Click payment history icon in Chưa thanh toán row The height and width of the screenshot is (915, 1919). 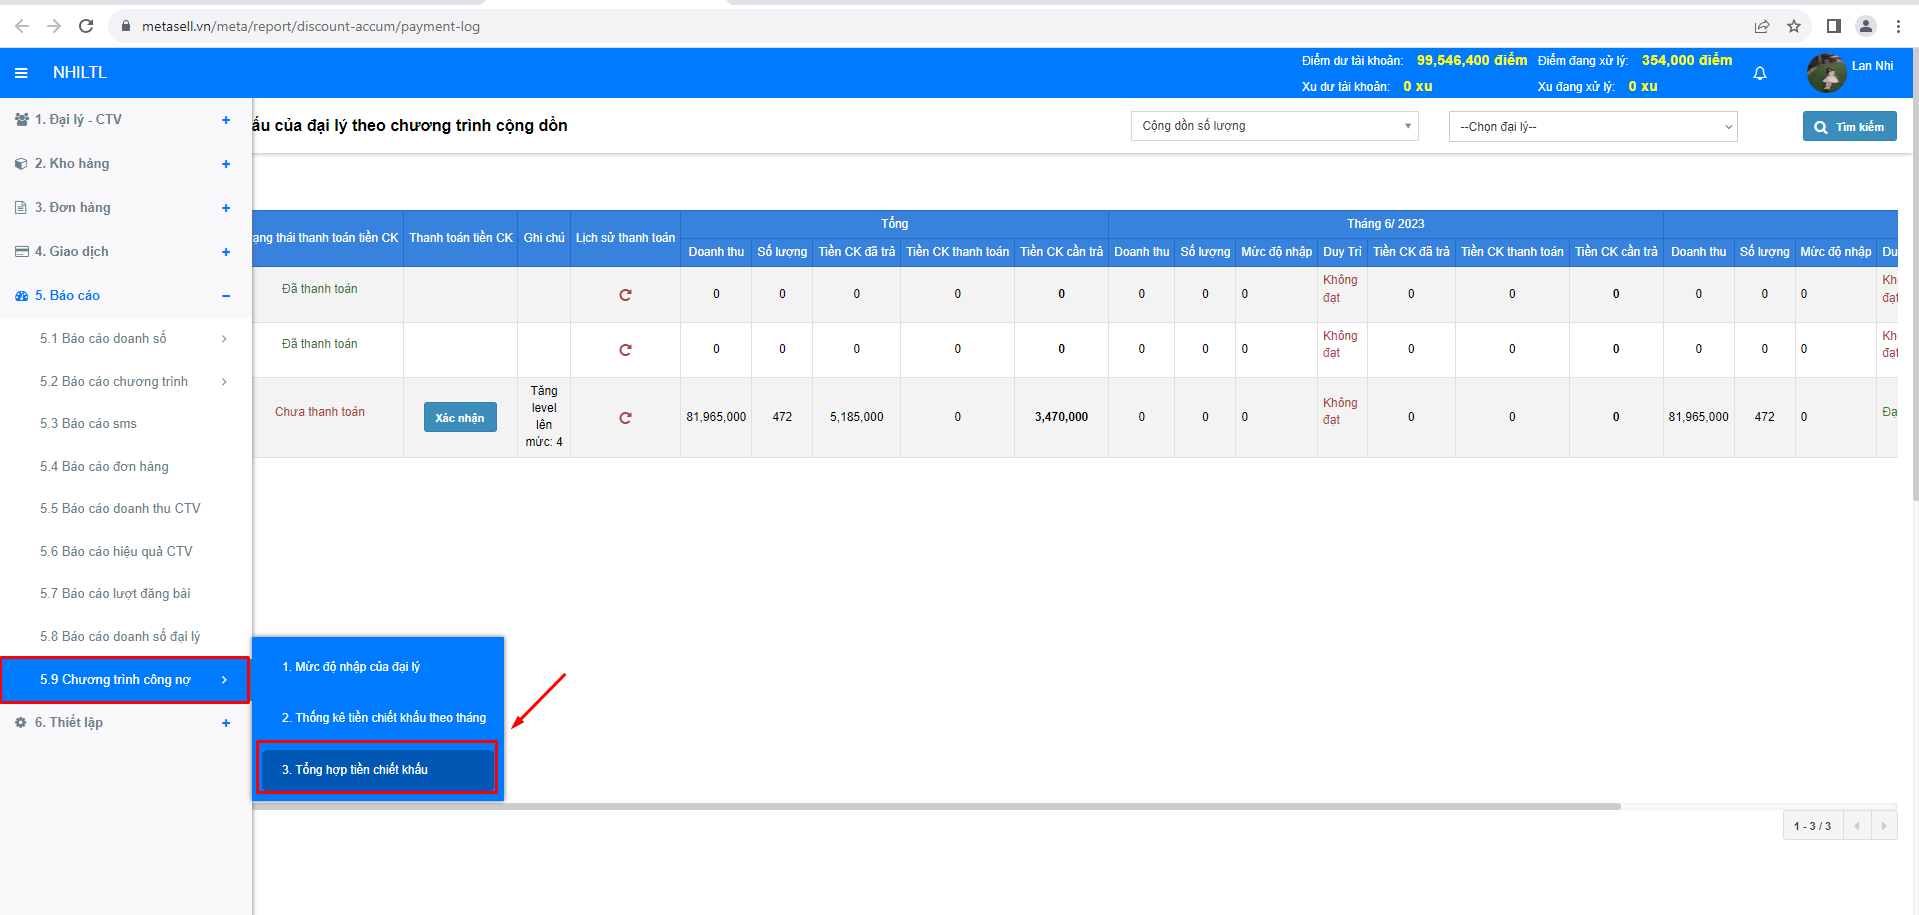(625, 418)
